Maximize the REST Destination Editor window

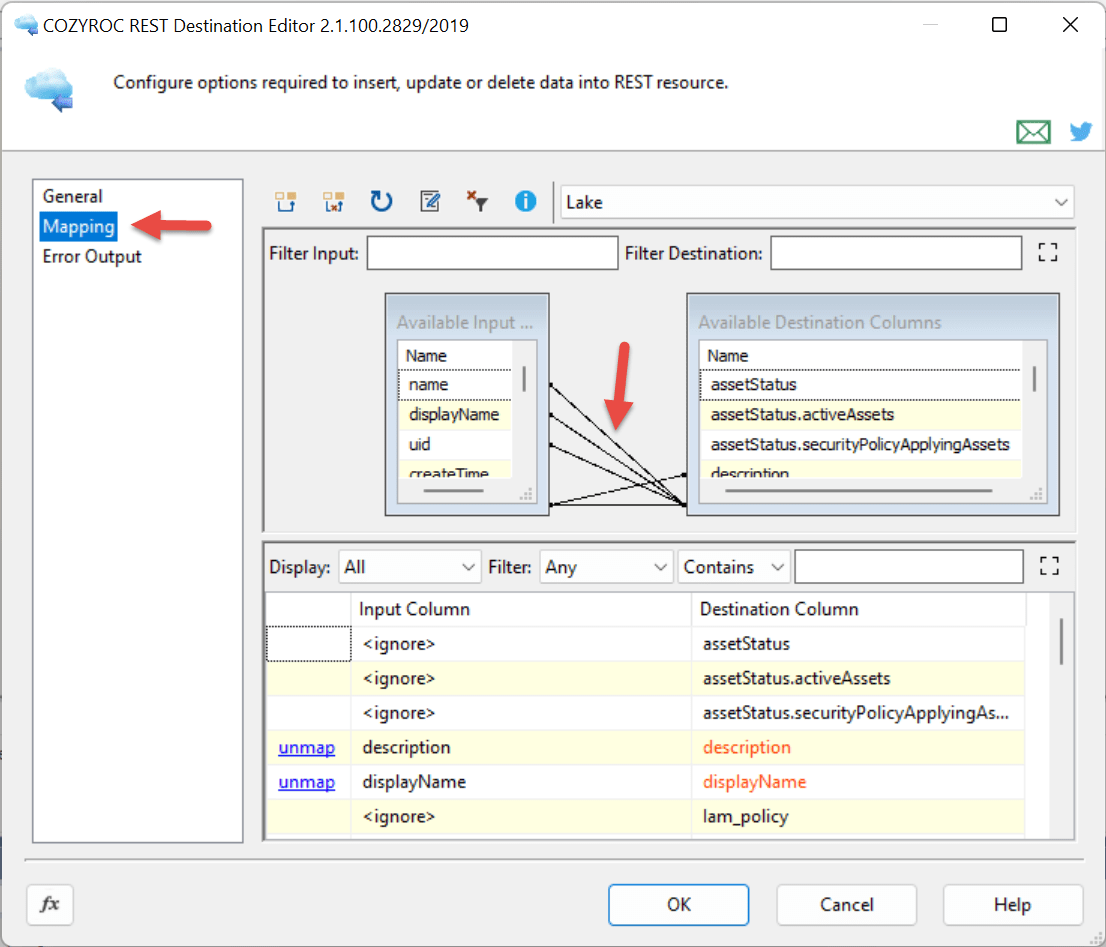pos(999,25)
